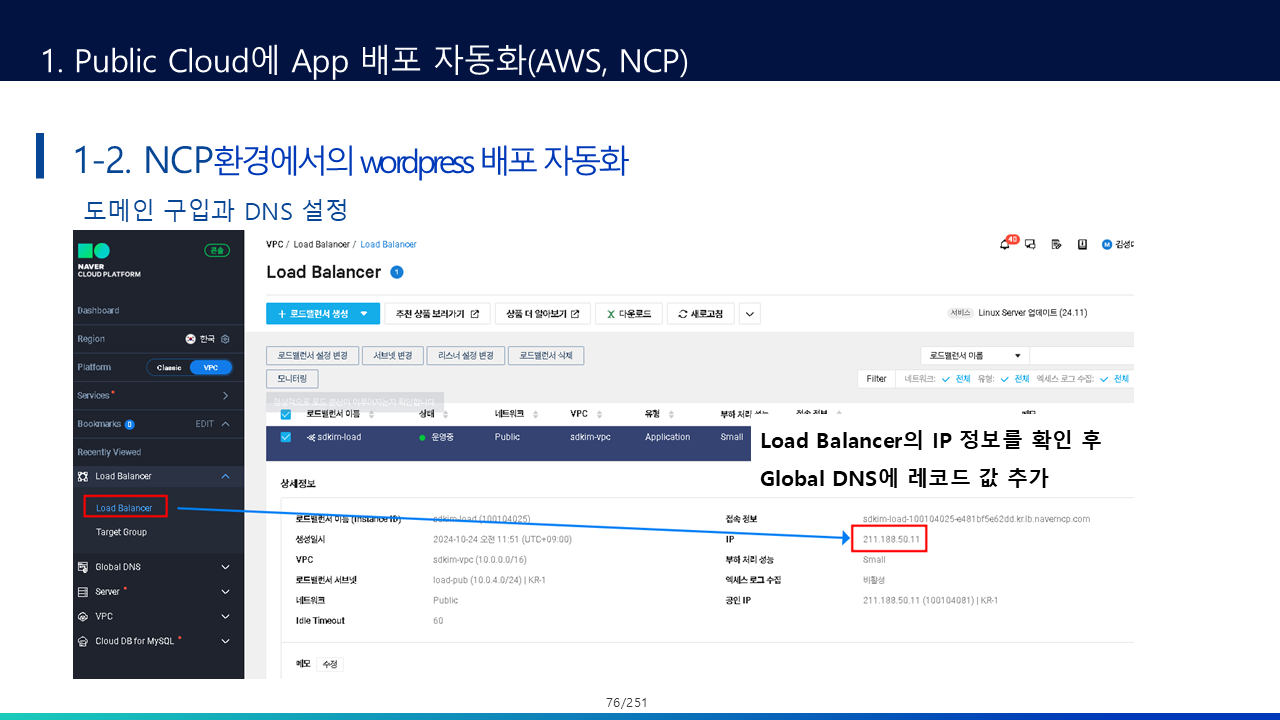Click the 새로고침 refresh button

(701, 314)
